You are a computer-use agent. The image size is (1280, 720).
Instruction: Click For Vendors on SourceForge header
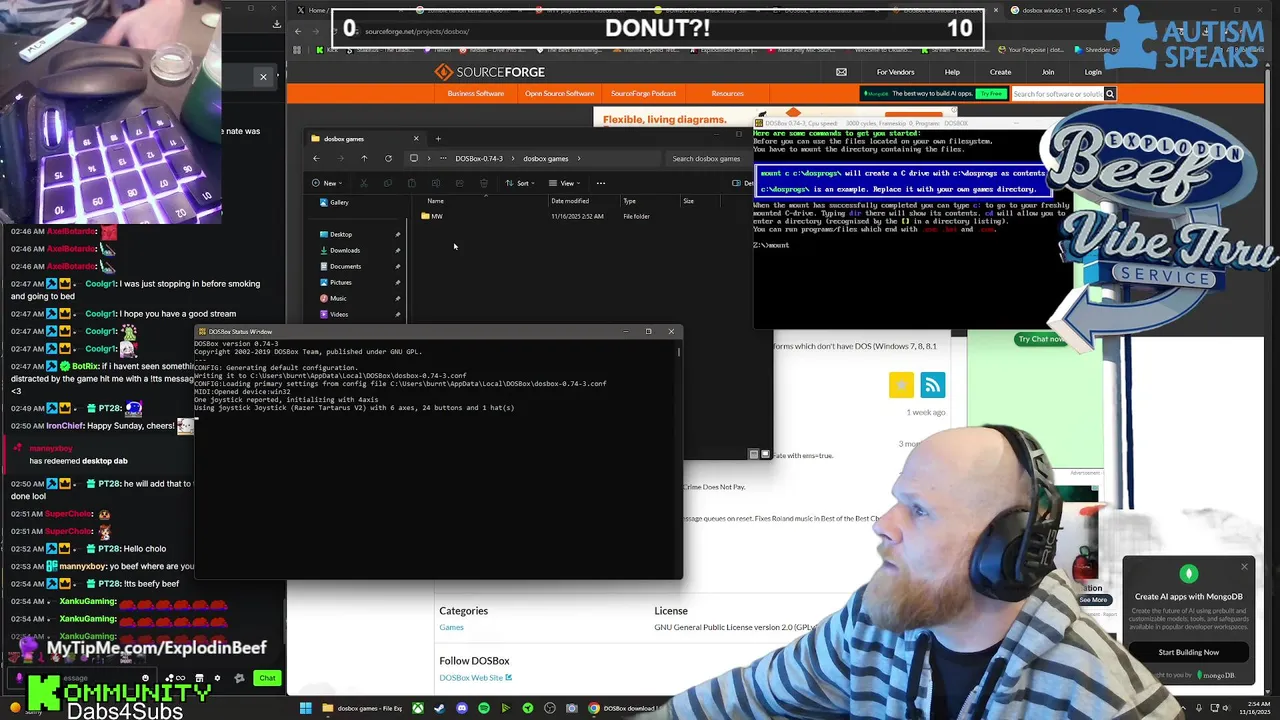tap(895, 72)
